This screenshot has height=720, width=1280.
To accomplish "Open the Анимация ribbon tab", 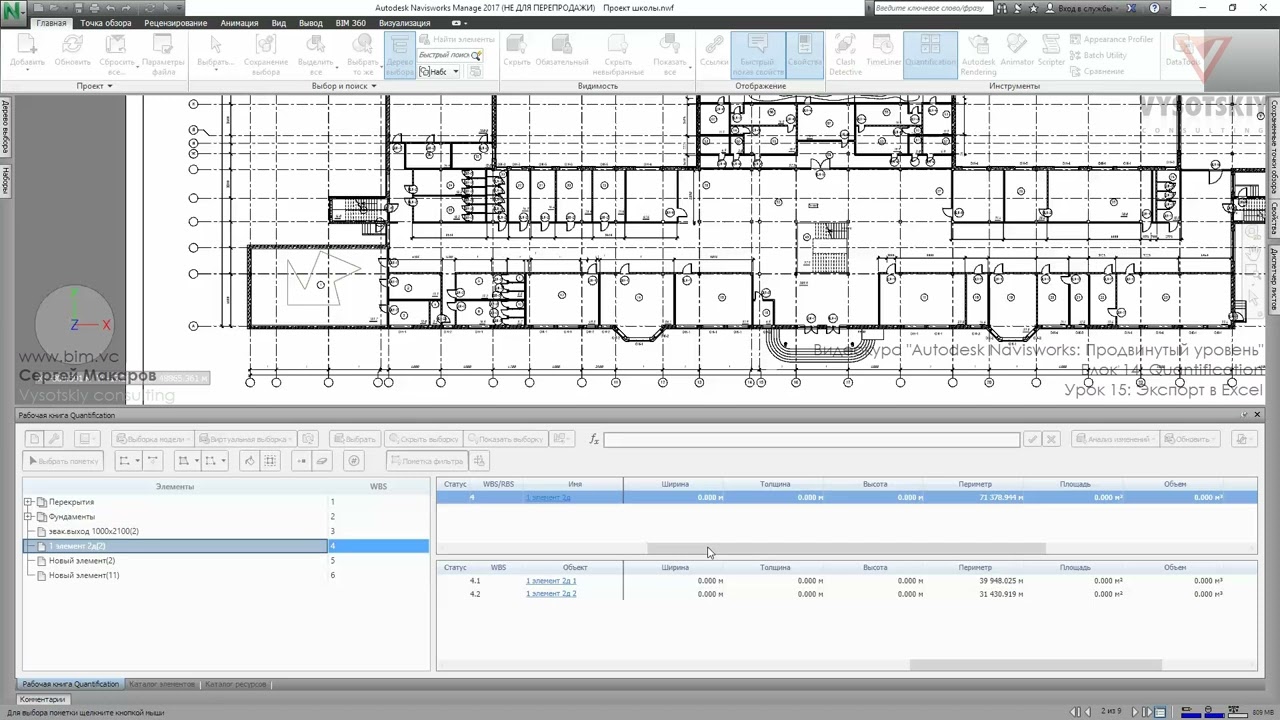I will (239, 23).
